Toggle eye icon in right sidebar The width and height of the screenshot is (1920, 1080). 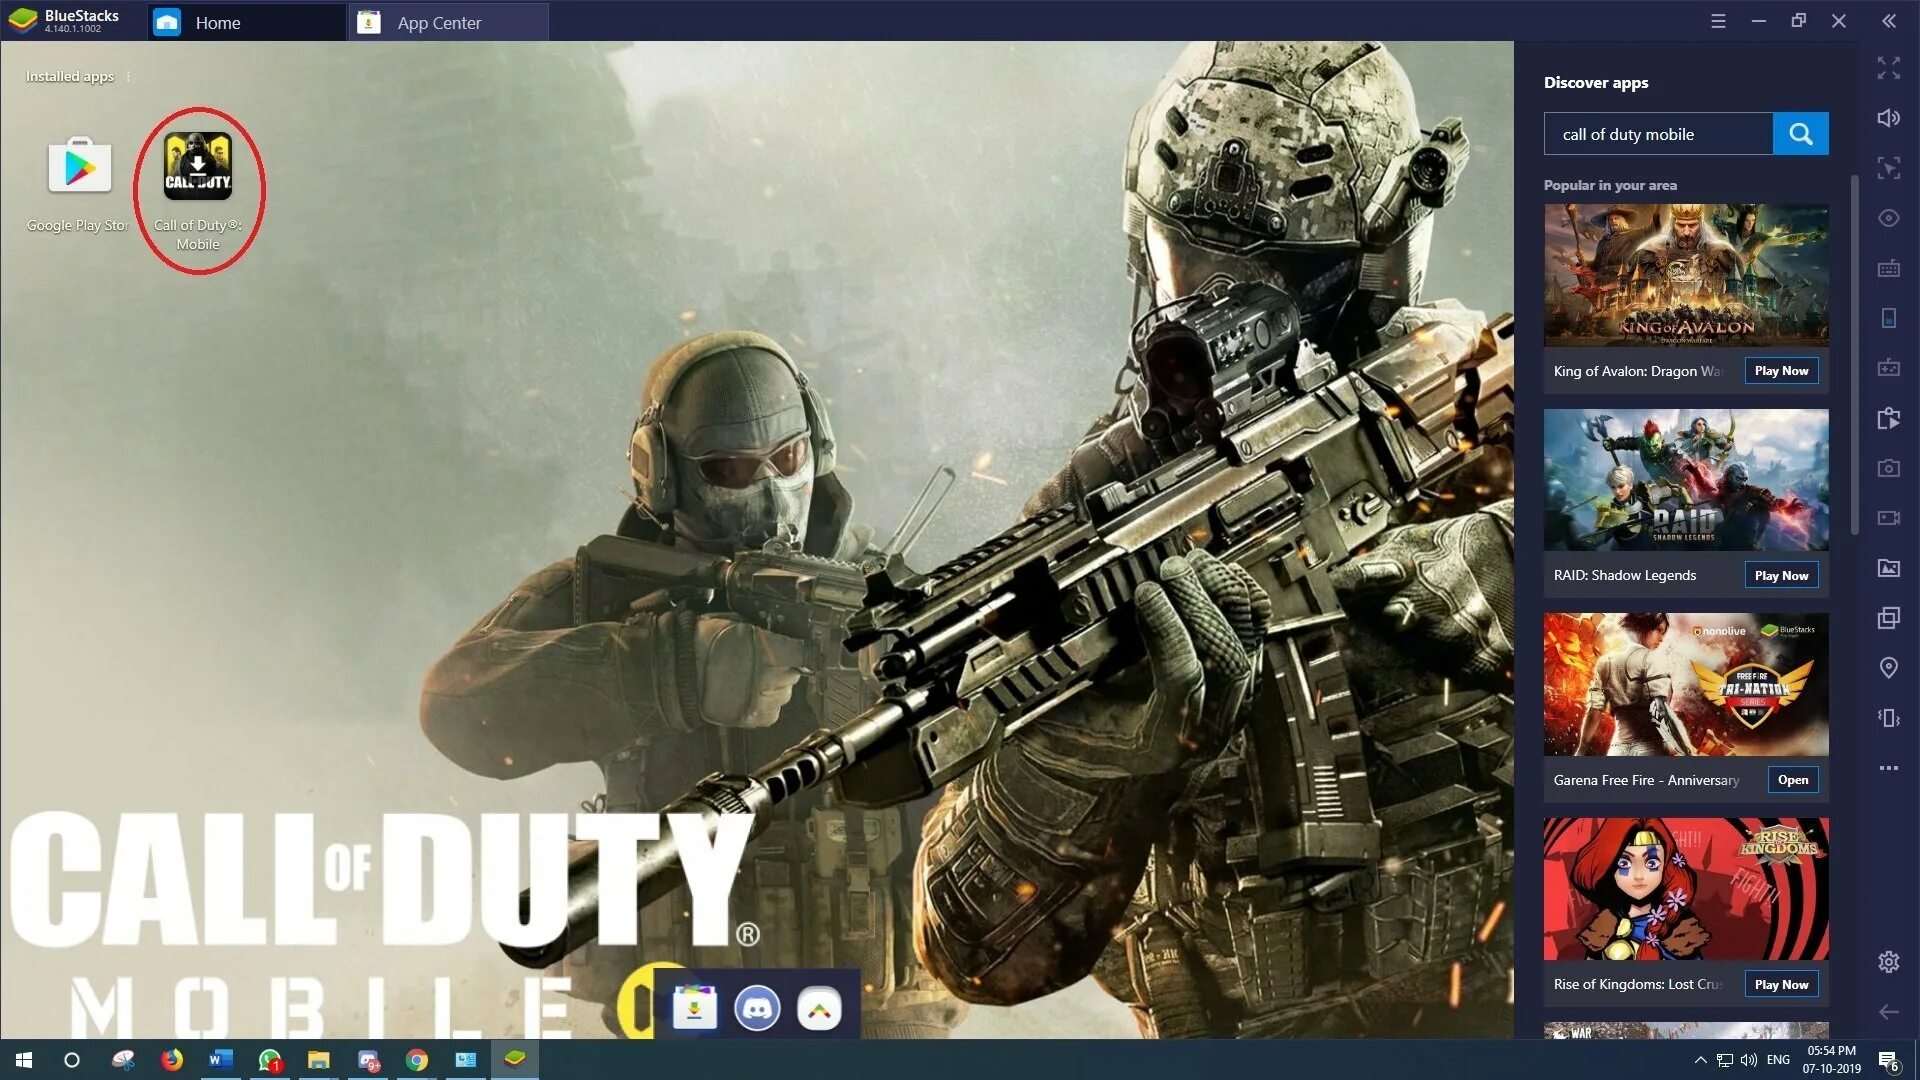pyautogui.click(x=1888, y=218)
